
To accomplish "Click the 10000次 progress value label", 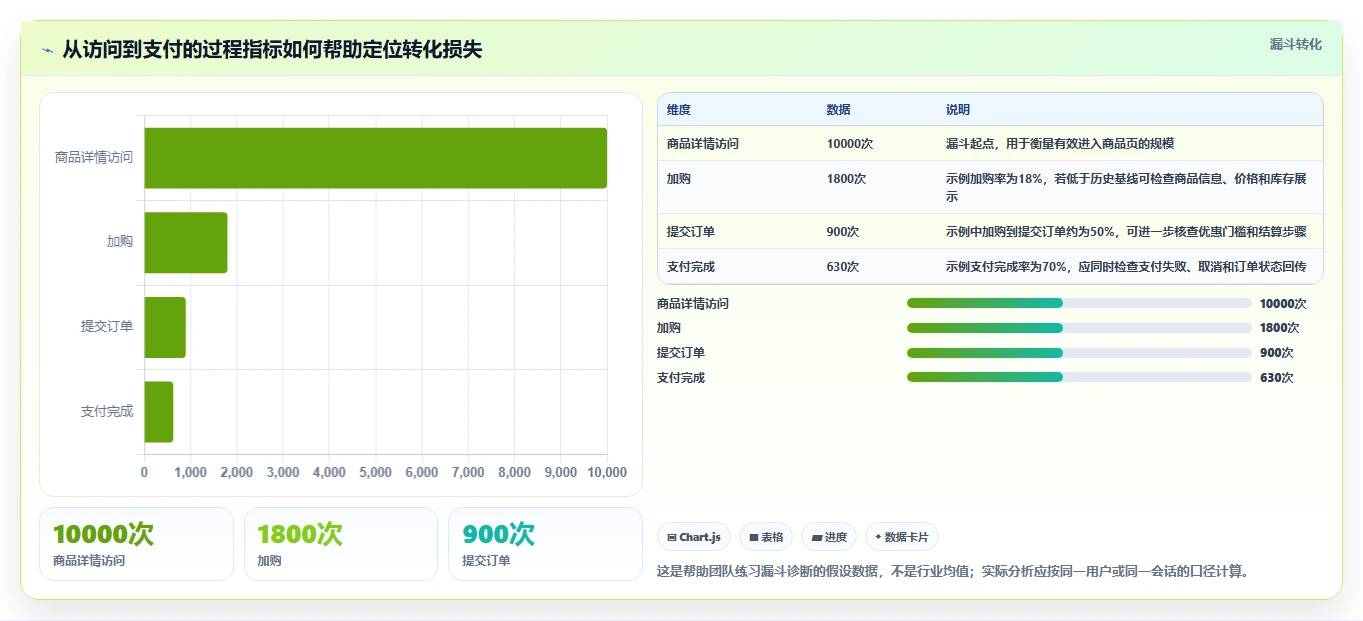I will [1283, 304].
